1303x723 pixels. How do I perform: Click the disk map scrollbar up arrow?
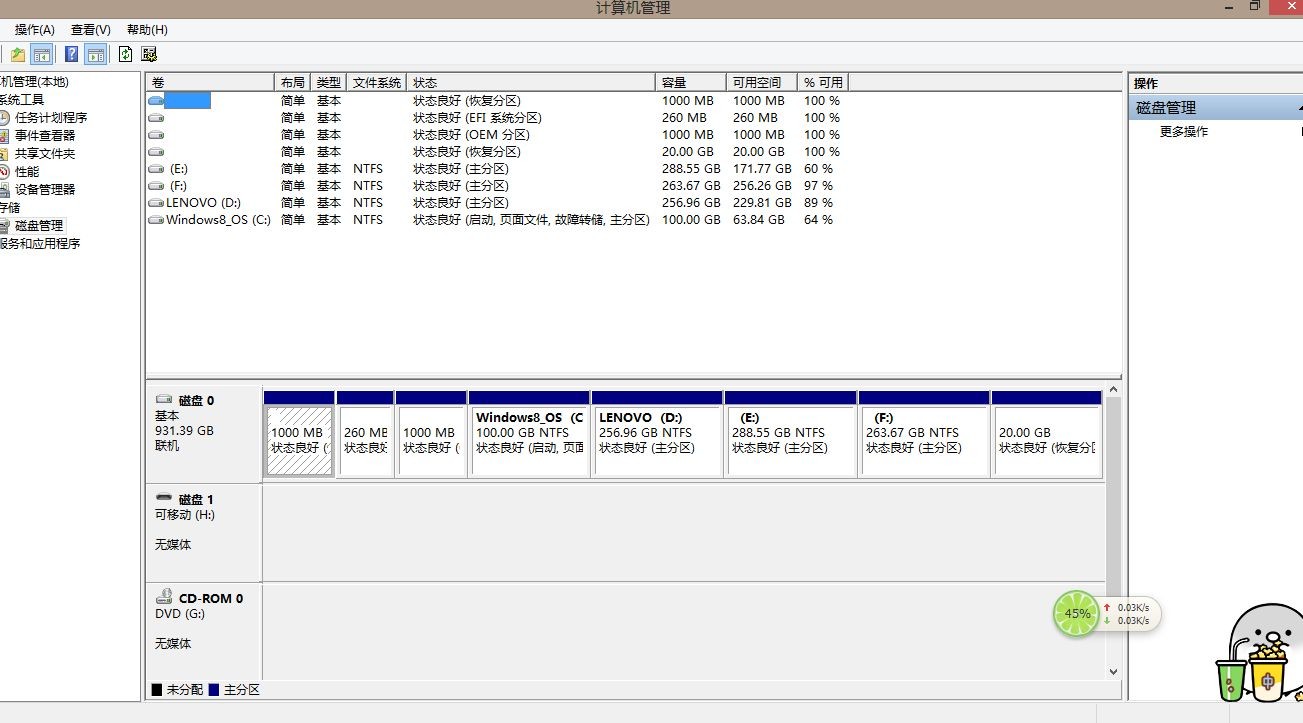(1114, 391)
